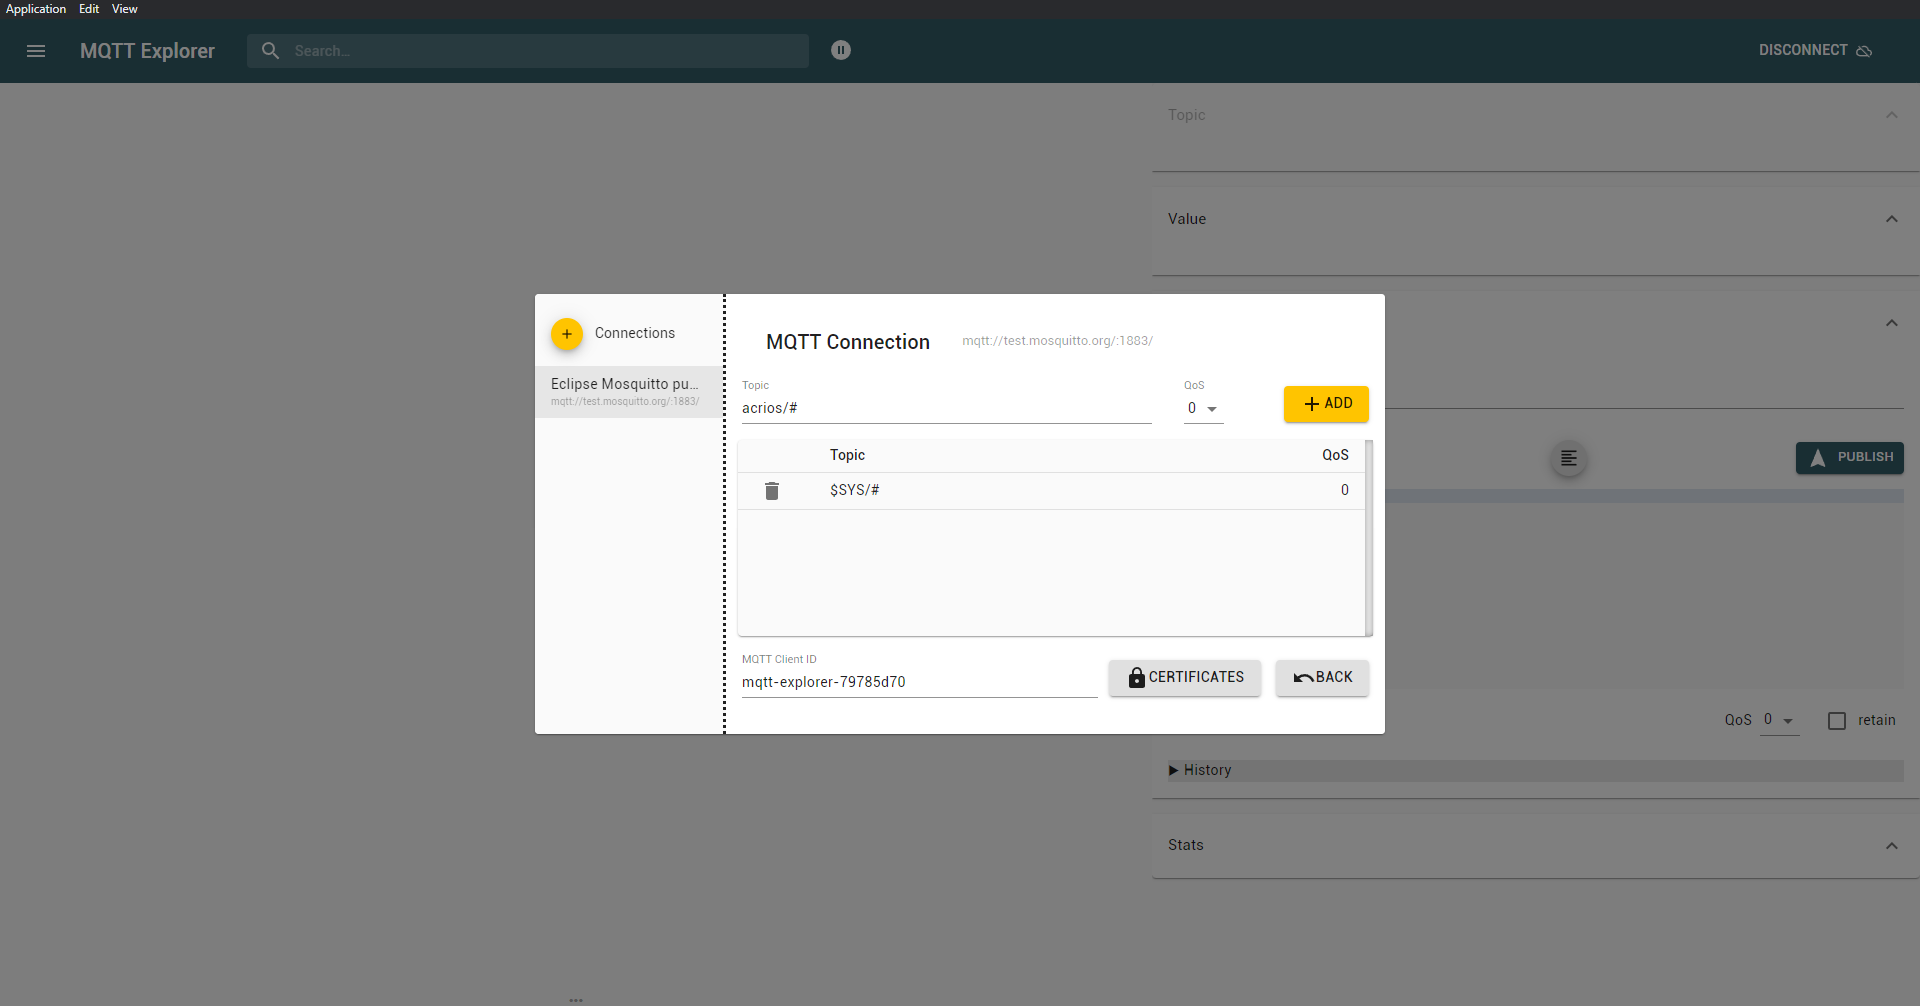Click the BACK button in the dialog
Viewport: 1920px width, 1006px height.
pos(1322,677)
